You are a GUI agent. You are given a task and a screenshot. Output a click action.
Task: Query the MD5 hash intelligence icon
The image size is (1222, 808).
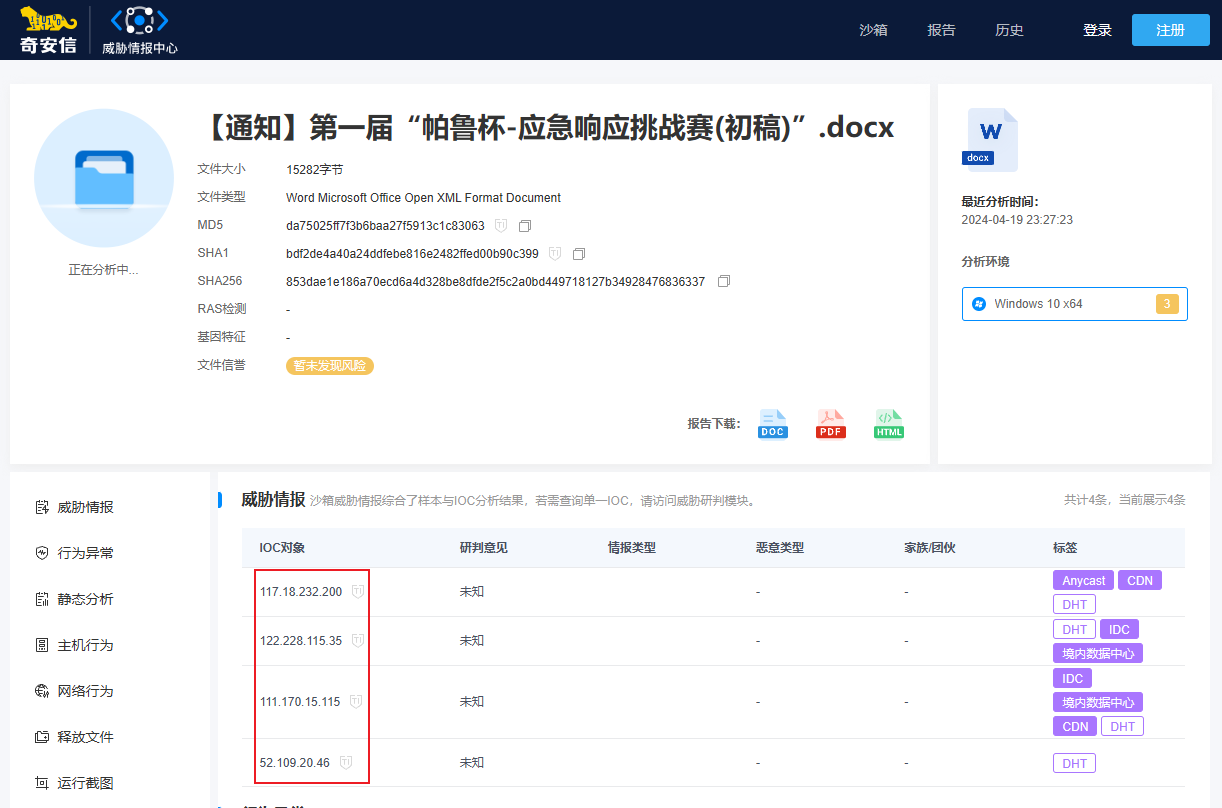tap(501, 226)
